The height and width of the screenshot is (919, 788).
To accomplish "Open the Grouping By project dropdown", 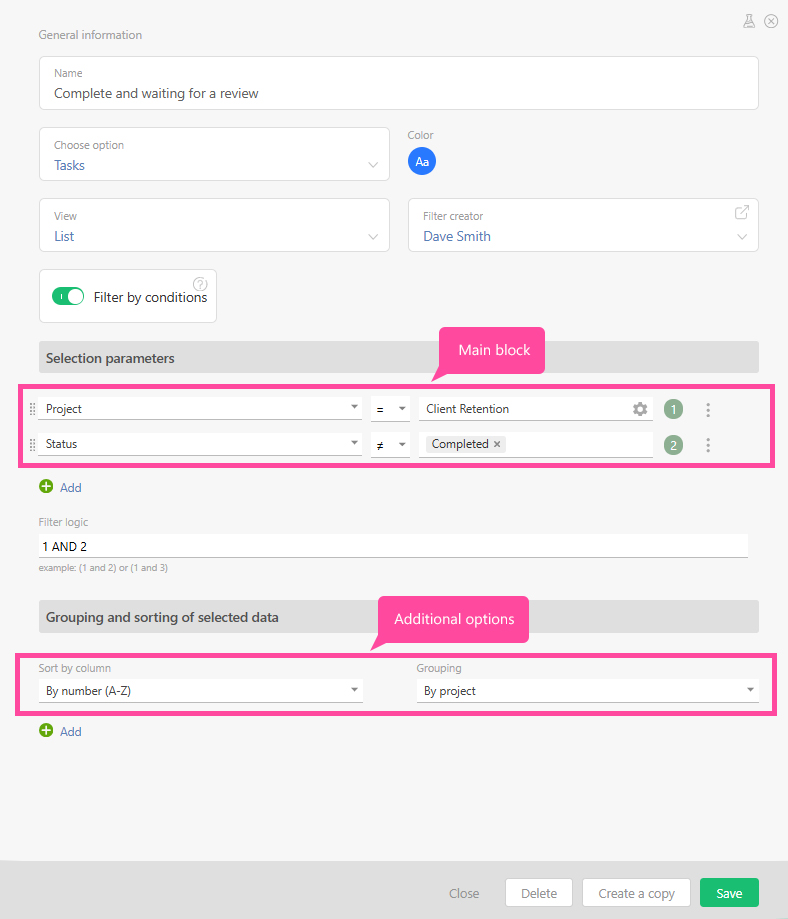I will tap(587, 690).
